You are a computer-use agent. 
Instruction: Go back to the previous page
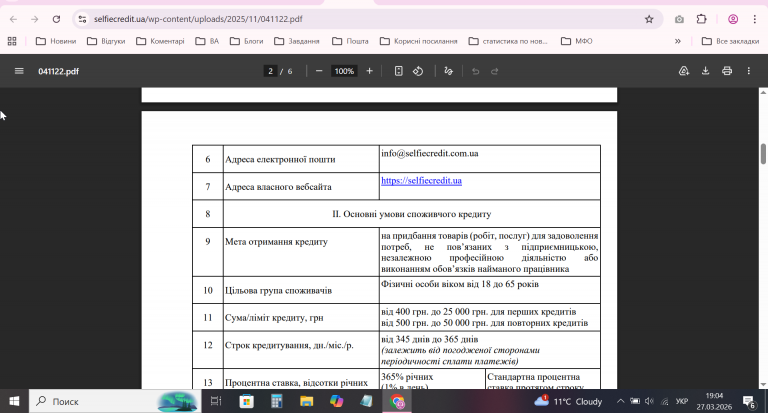coord(13,19)
